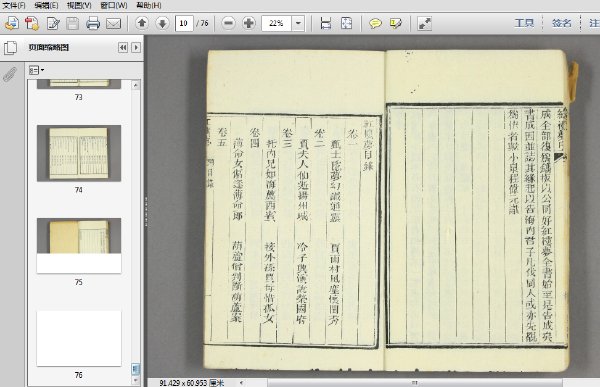Screen dimensions: 600x387
Task: Open the zoom level dropdown arrow
Action: coord(298,23)
